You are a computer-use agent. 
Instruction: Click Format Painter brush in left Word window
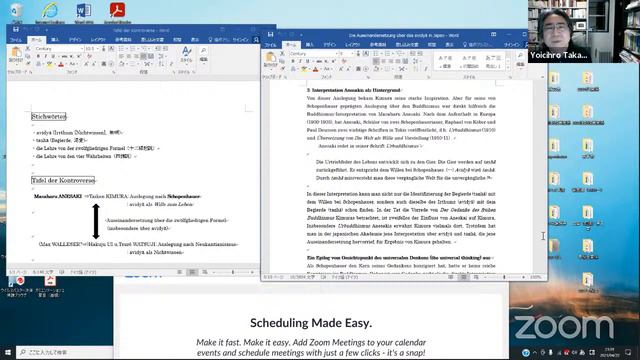pyautogui.click(x=28, y=64)
